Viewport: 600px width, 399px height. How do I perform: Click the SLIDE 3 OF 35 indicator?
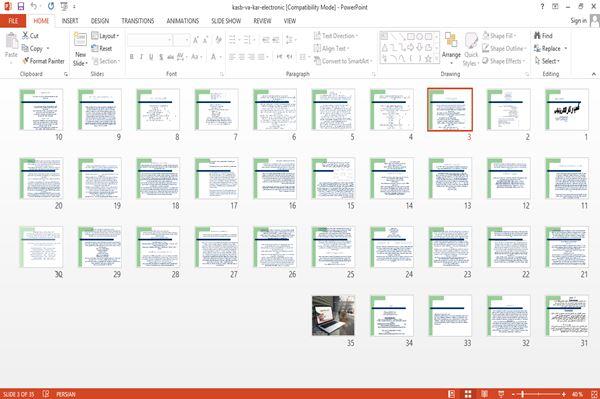click(x=18, y=394)
